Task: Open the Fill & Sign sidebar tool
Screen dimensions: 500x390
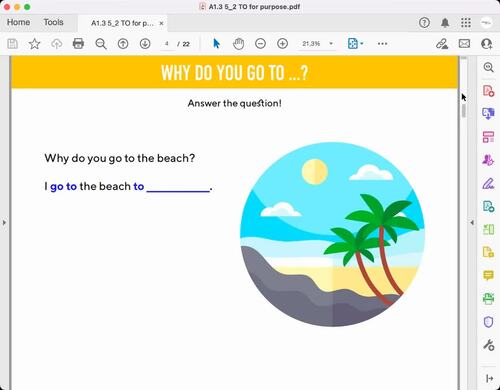Action: click(x=488, y=183)
